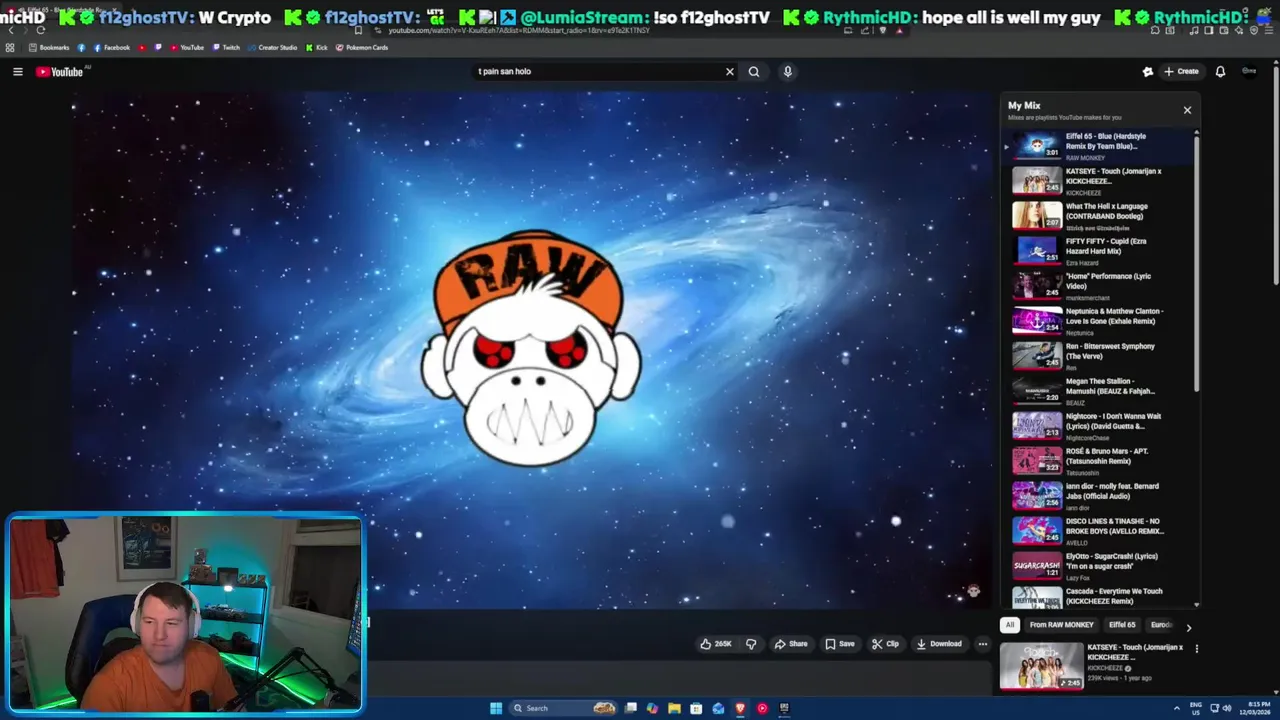This screenshot has width=1280, height=720.
Task: Close the My Mix playlist panel
Action: tap(1187, 110)
